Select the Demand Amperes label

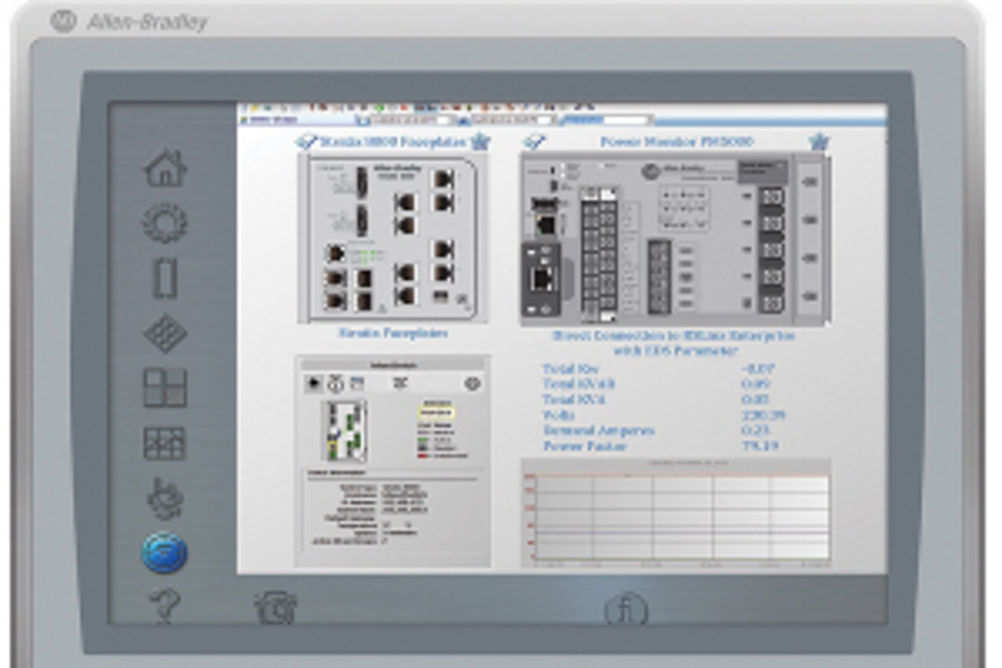[x=599, y=430]
